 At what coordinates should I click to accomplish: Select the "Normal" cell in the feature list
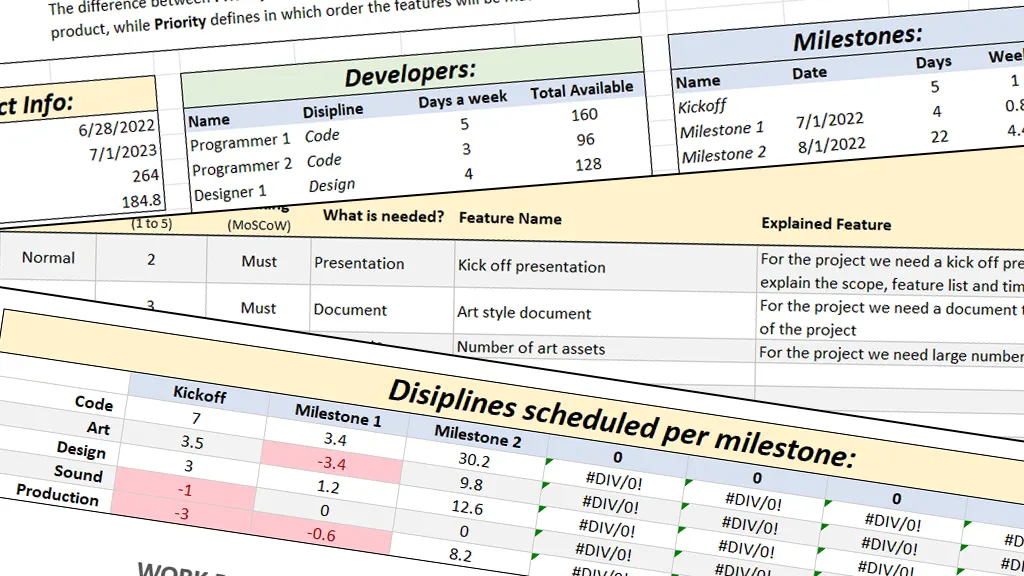pyautogui.click(x=48, y=257)
